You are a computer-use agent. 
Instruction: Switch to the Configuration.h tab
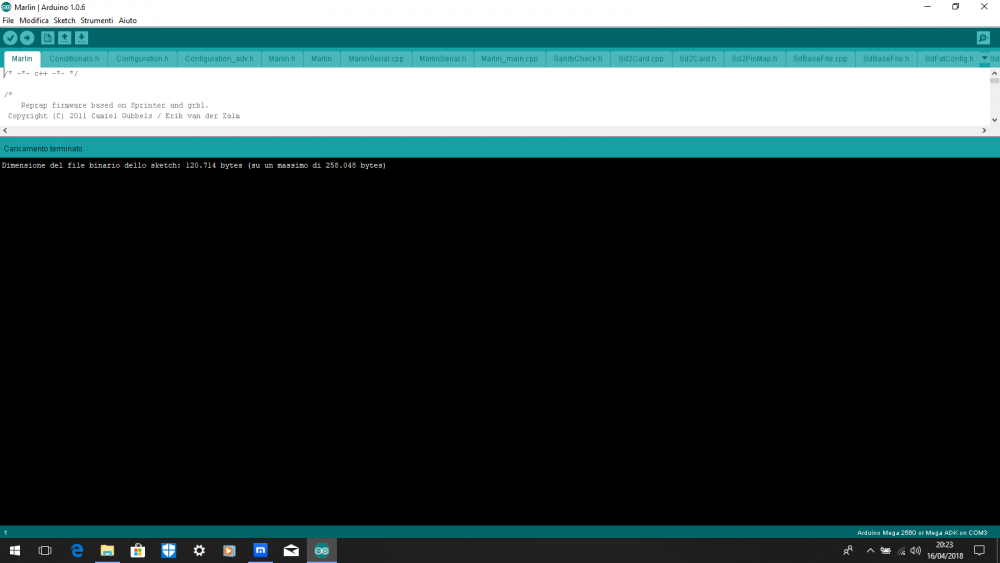pos(142,59)
